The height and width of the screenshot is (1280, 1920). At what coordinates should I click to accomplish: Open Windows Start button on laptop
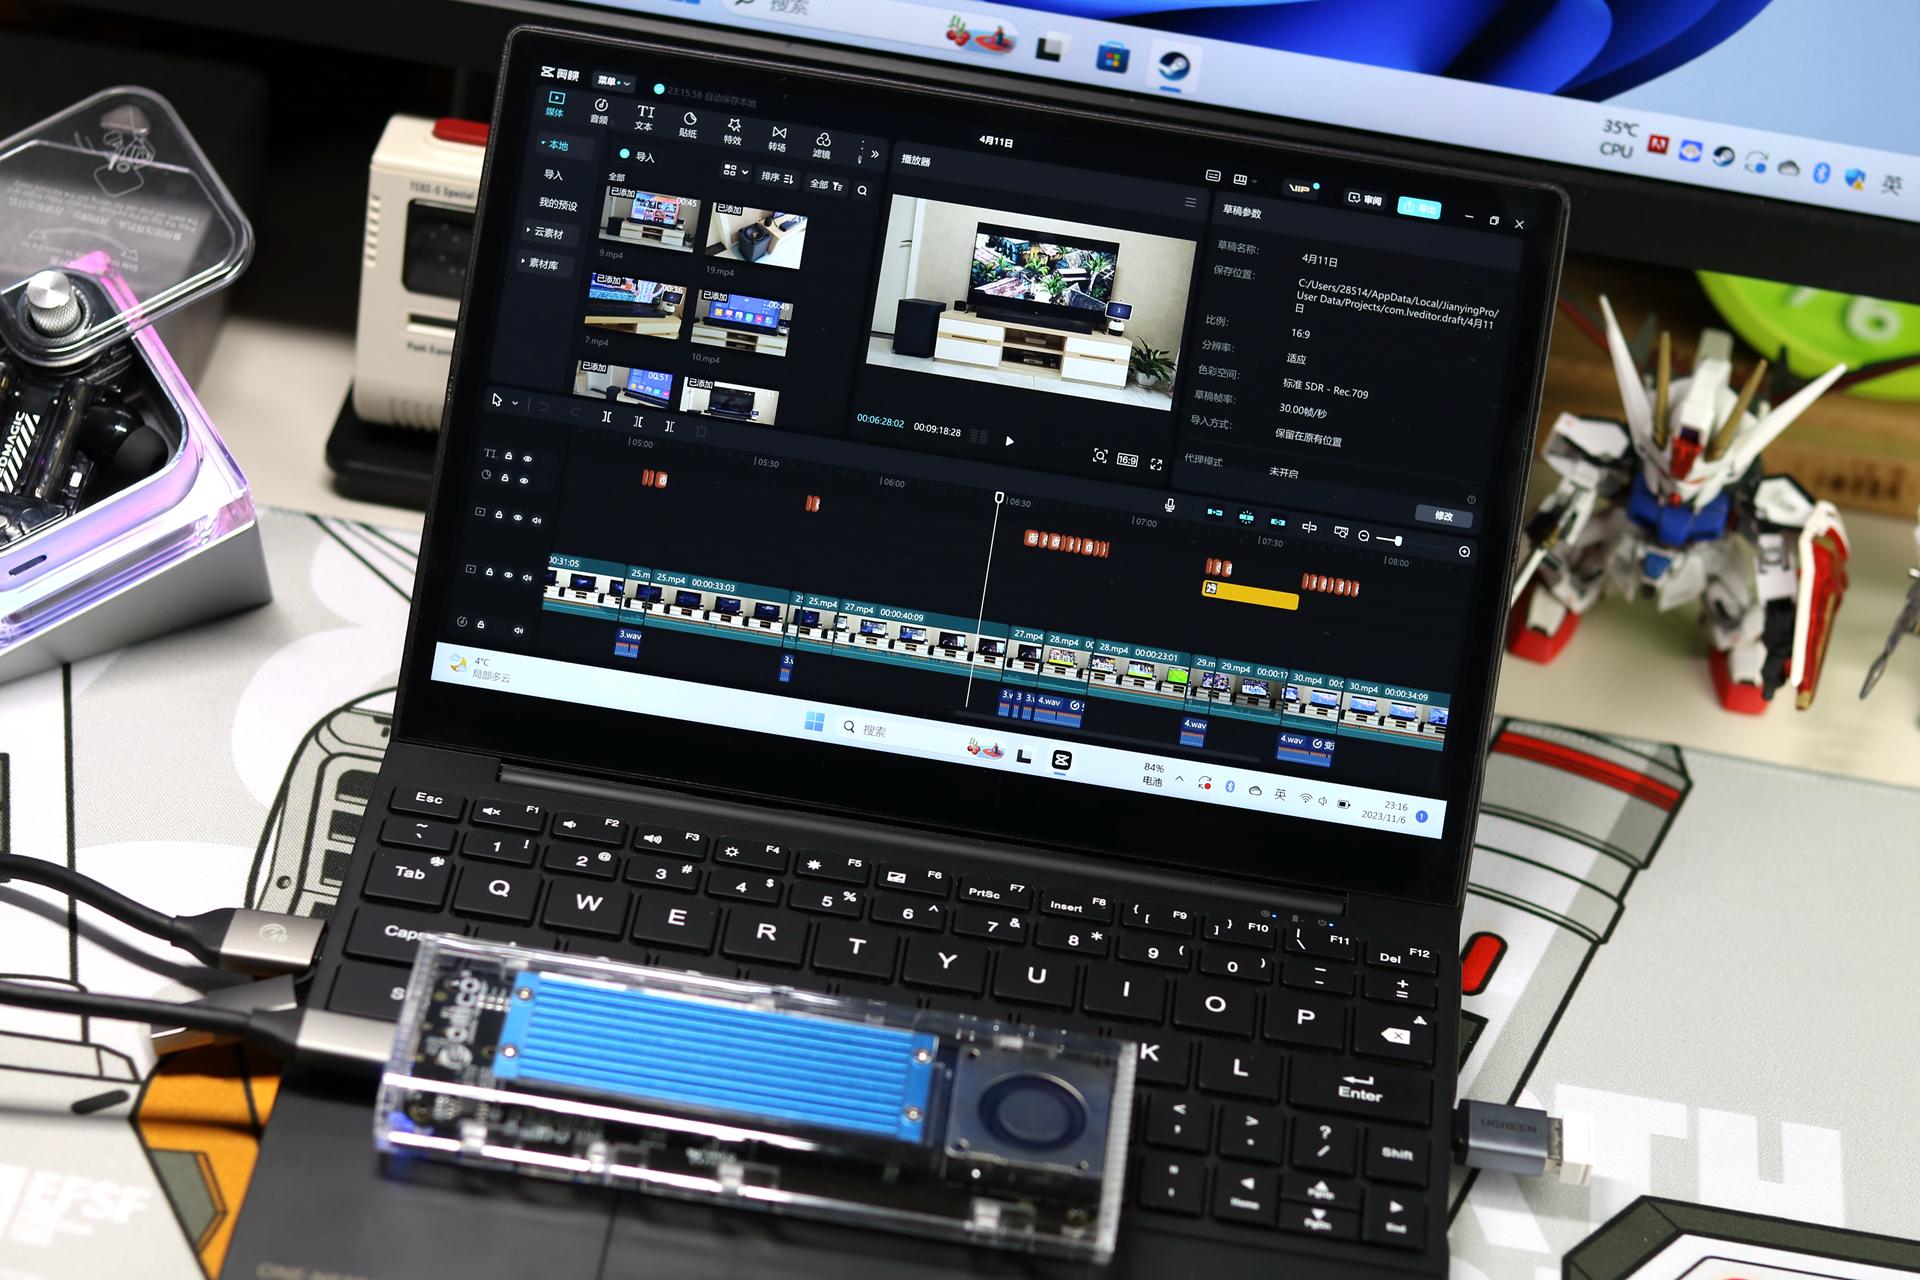(814, 723)
